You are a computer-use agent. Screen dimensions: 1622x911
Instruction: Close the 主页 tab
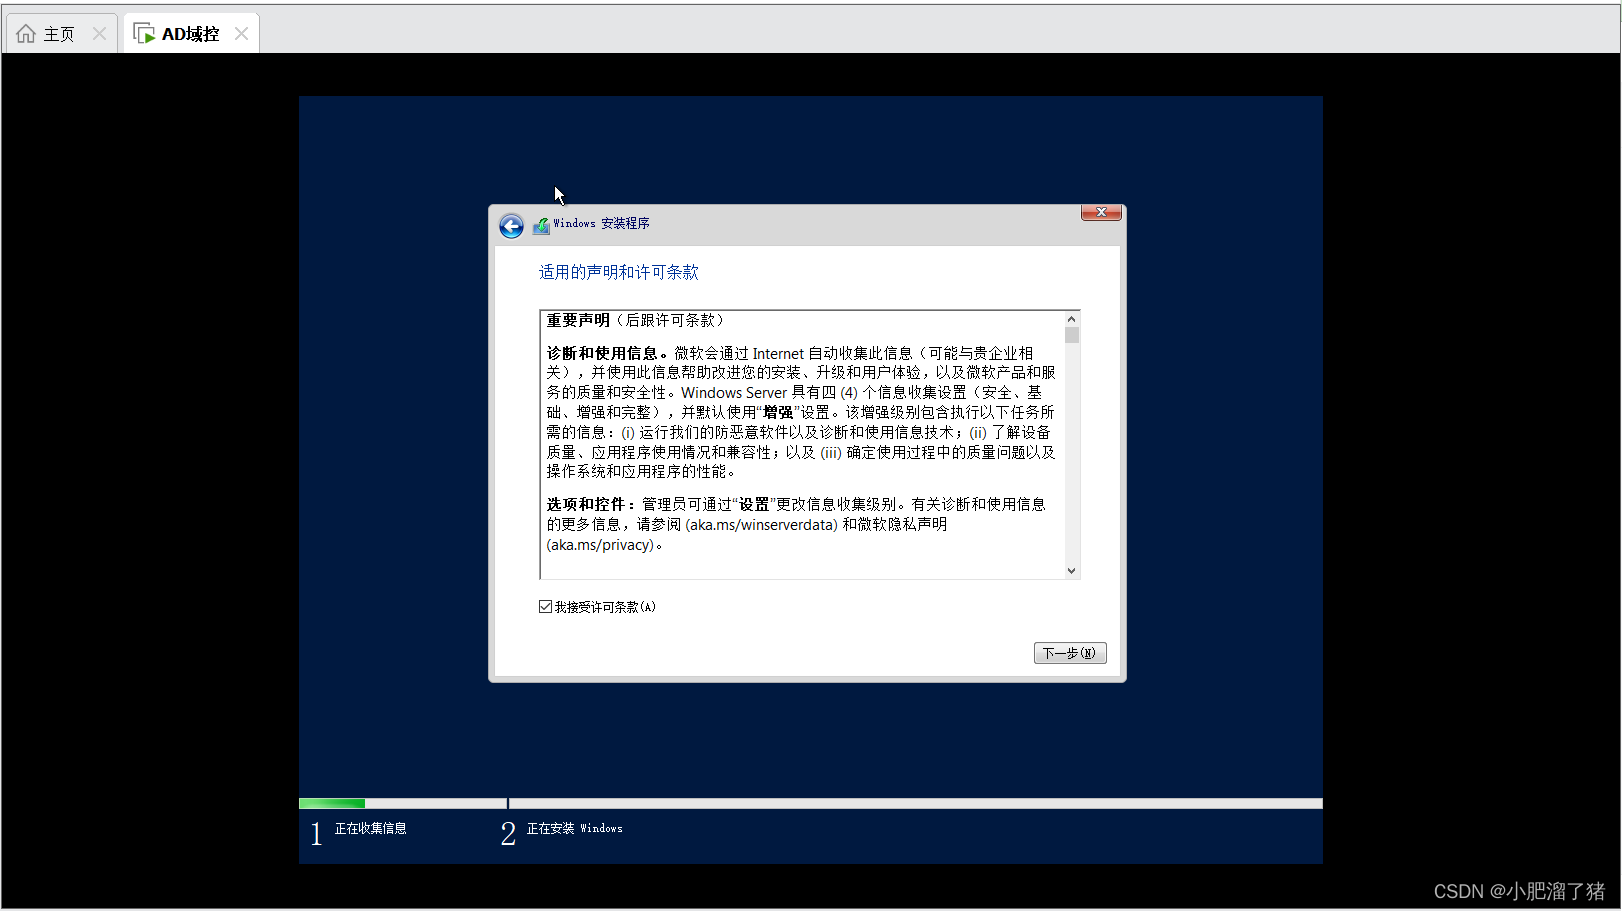point(99,34)
